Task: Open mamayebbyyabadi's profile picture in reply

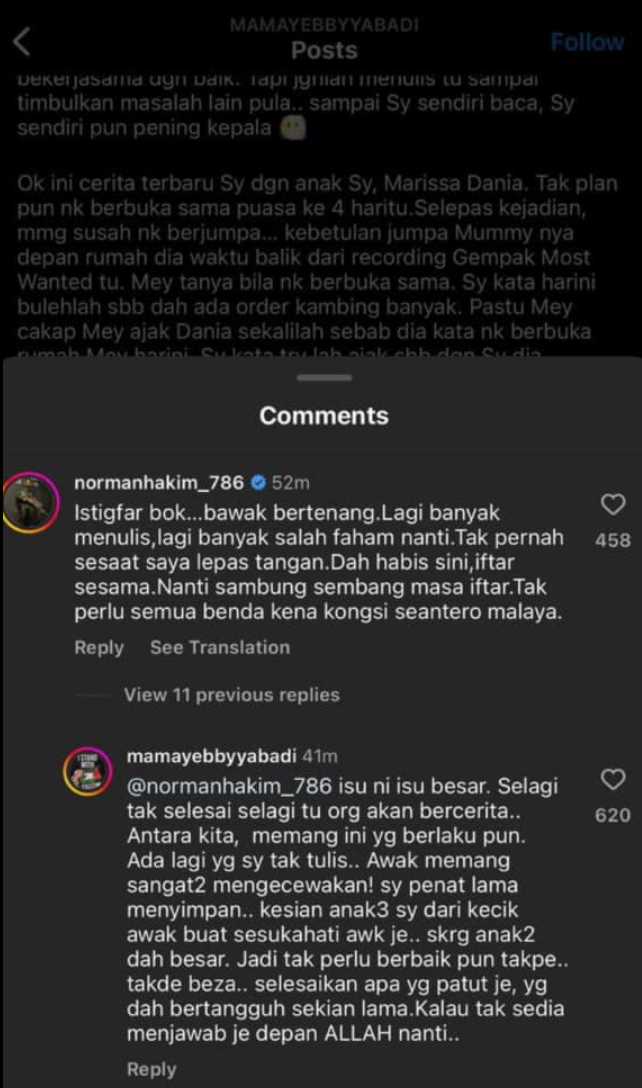Action: click(88, 772)
